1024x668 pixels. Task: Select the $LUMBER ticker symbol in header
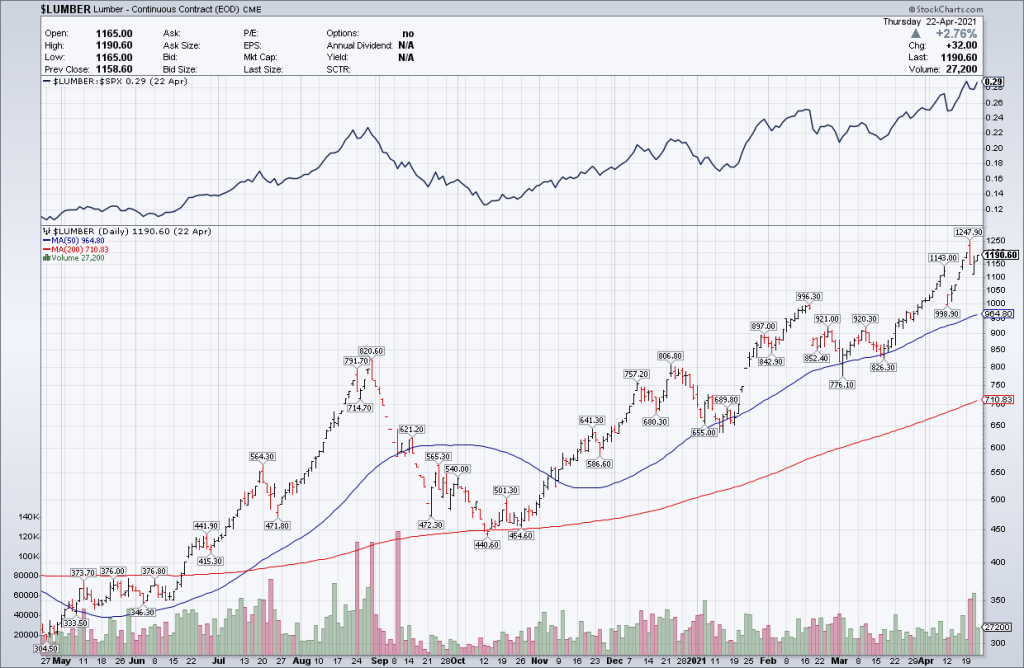tap(67, 8)
